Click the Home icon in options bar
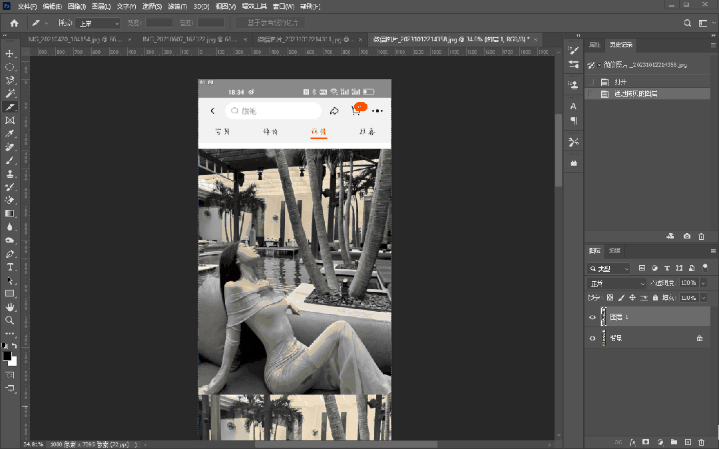The width and height of the screenshot is (719, 449). (14, 23)
